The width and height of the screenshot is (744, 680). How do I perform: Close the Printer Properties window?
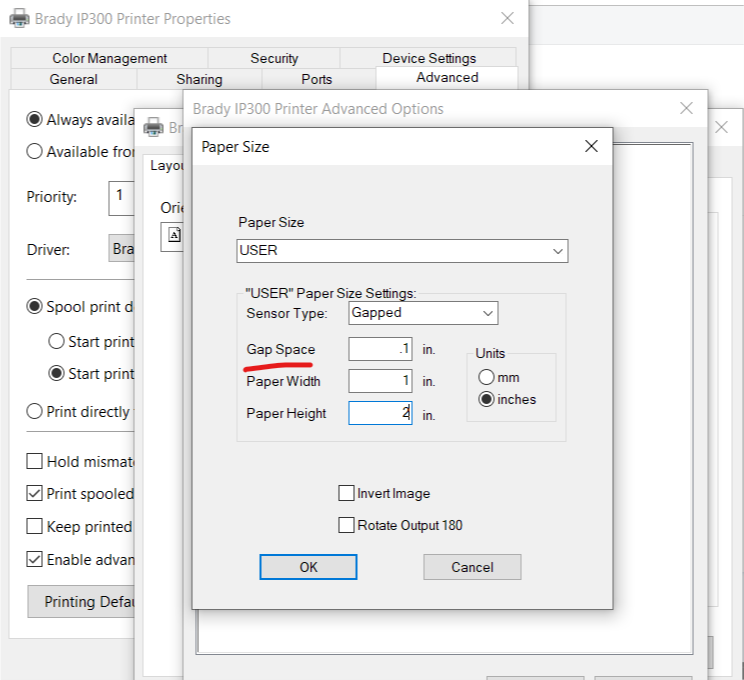507,19
